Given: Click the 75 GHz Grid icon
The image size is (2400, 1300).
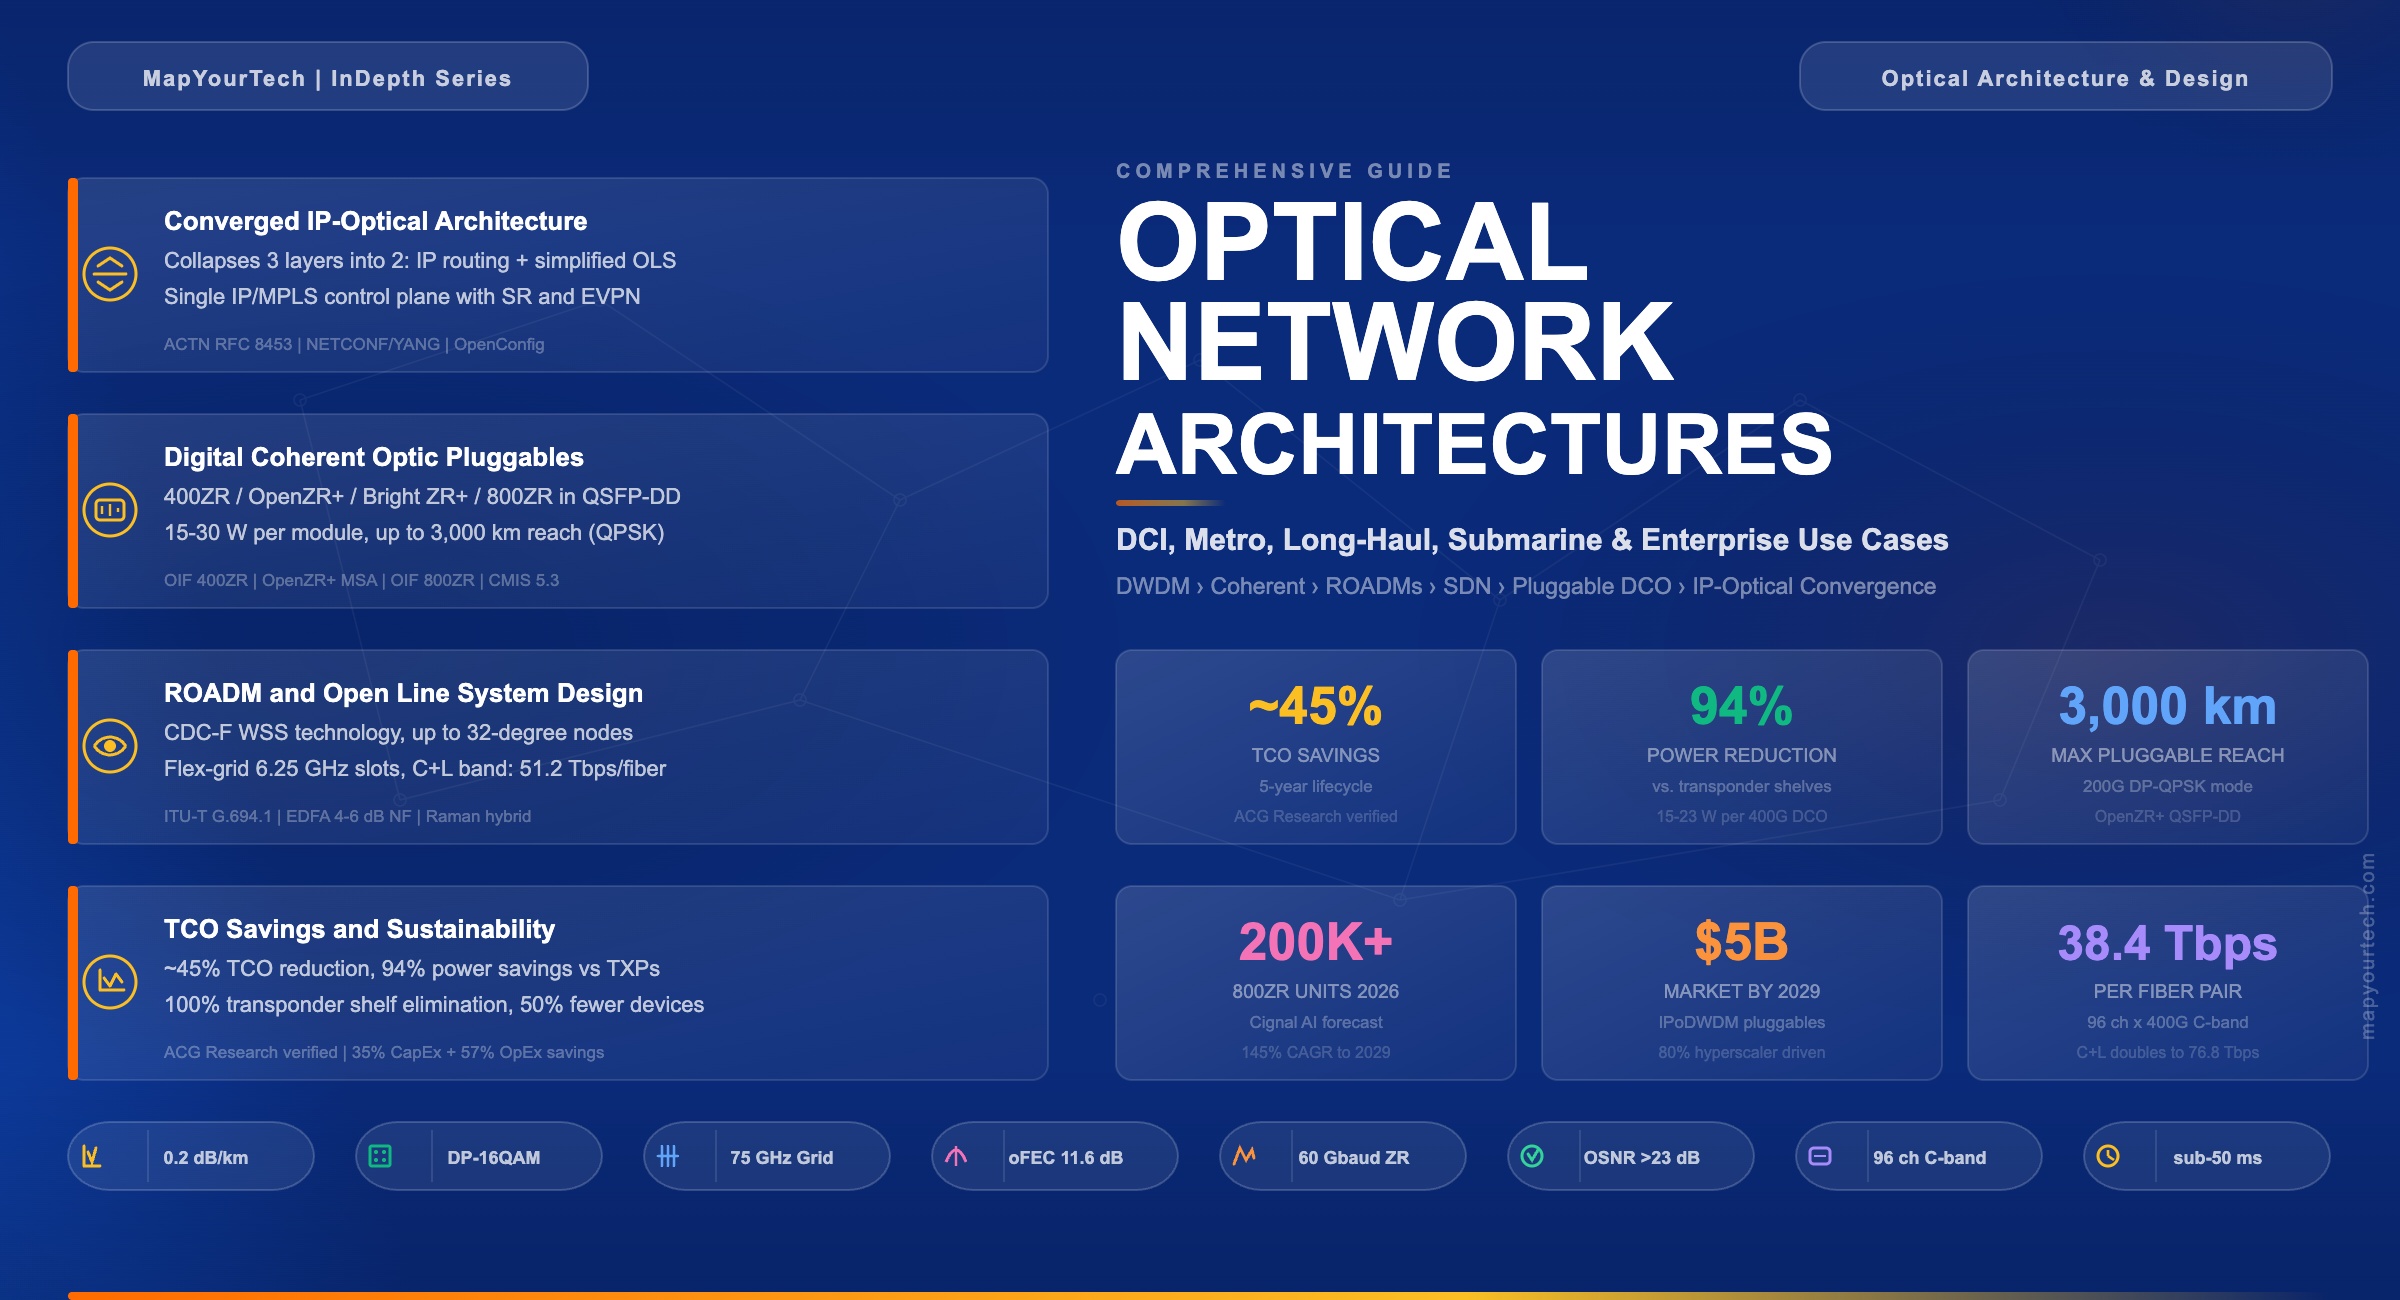Looking at the screenshot, I should [668, 1157].
